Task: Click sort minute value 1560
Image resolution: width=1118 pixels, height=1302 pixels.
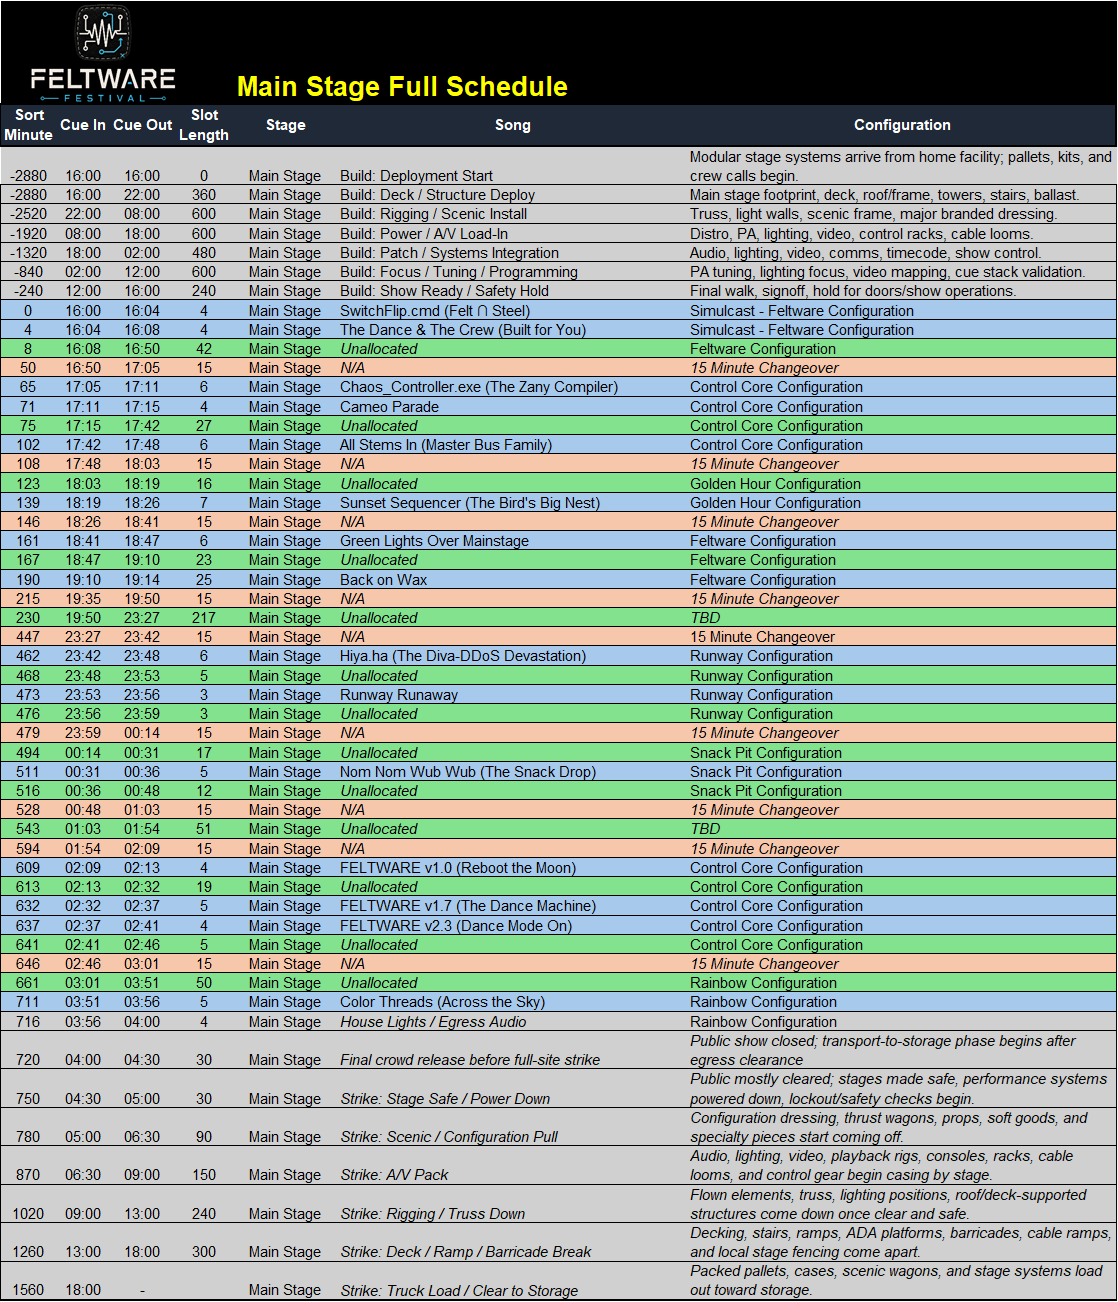Action: 28,1290
